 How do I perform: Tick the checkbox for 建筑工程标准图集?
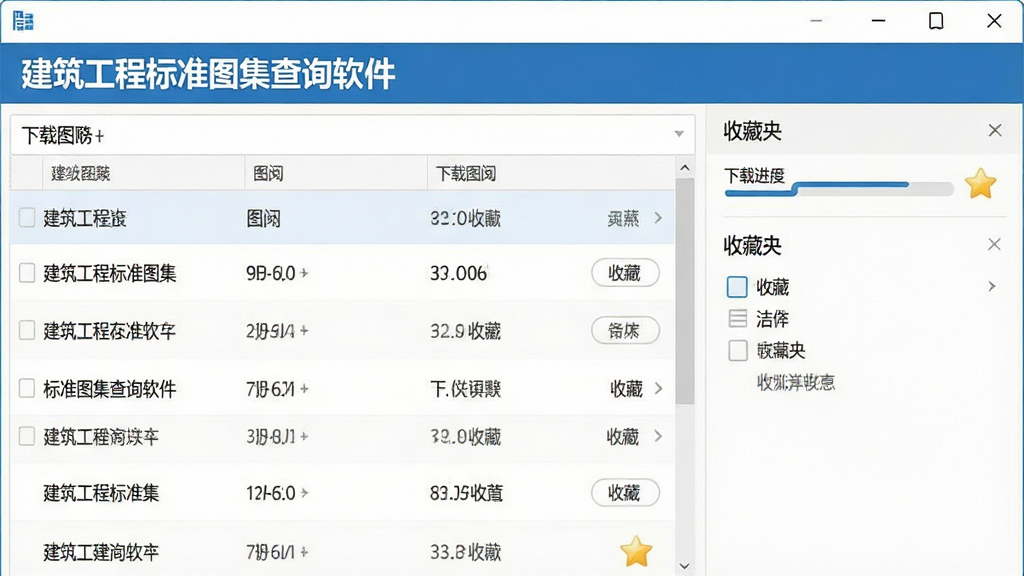[27, 273]
